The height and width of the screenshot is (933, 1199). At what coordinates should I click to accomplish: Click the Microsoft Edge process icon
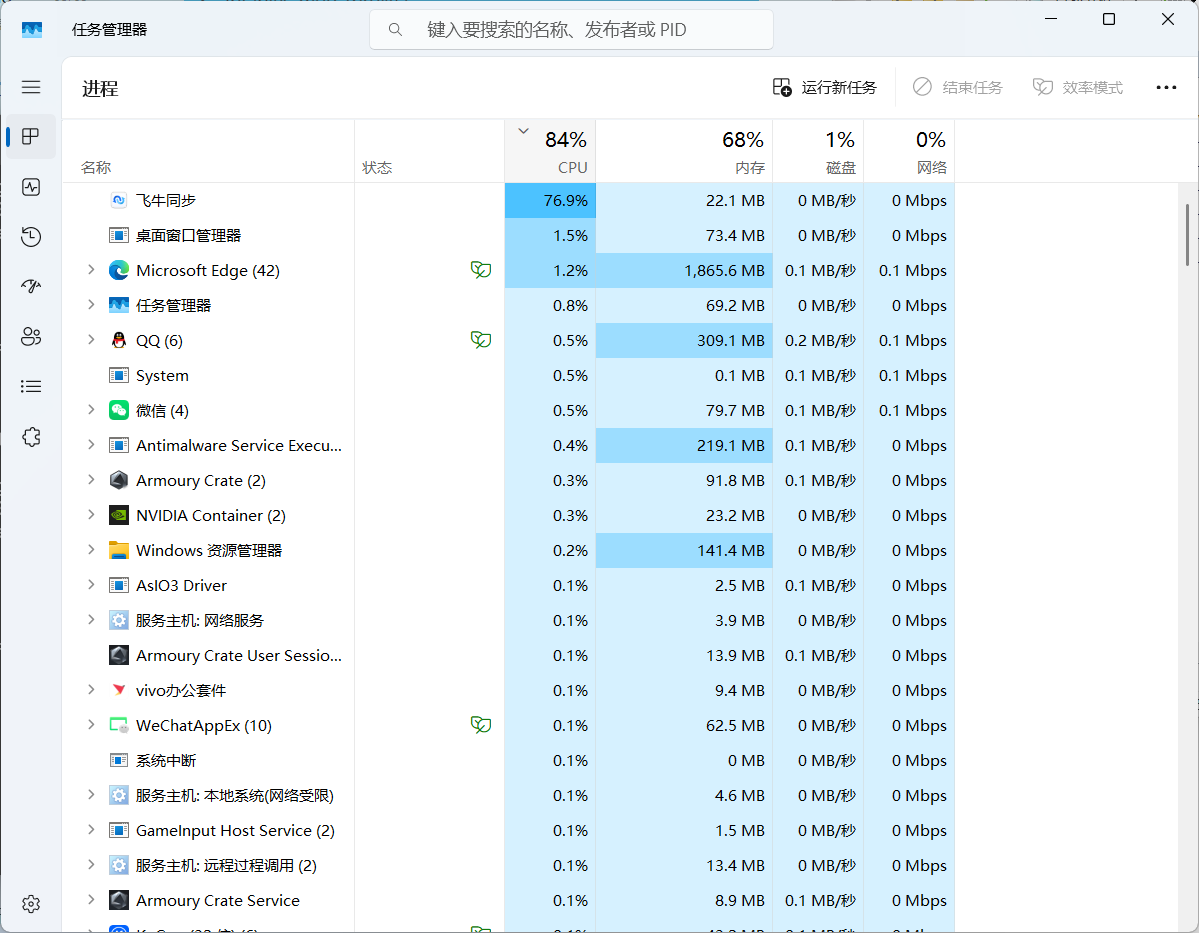pos(119,270)
